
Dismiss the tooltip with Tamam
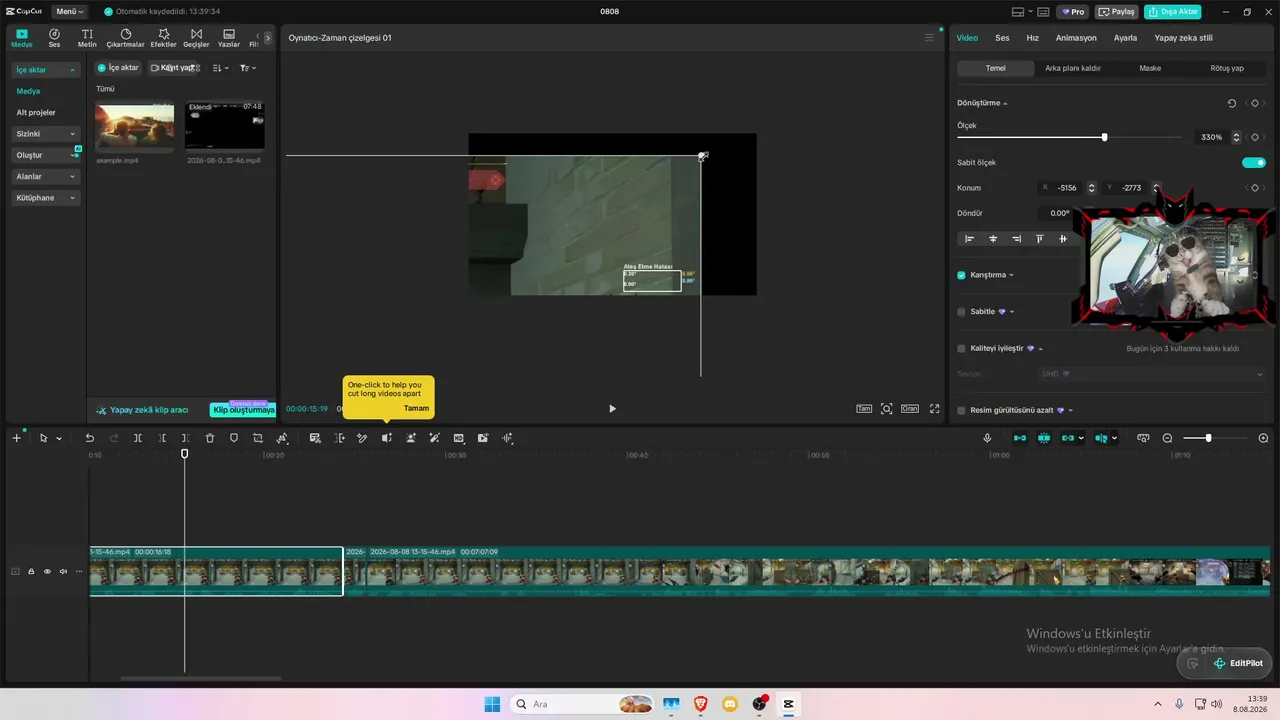[x=416, y=408]
